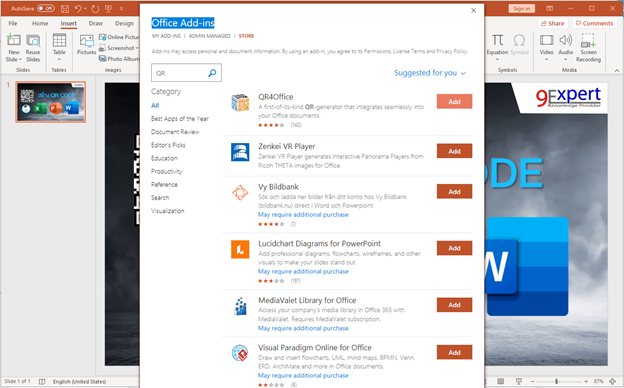Switch to the Design tab
The width and height of the screenshot is (624, 388).
(124, 23)
